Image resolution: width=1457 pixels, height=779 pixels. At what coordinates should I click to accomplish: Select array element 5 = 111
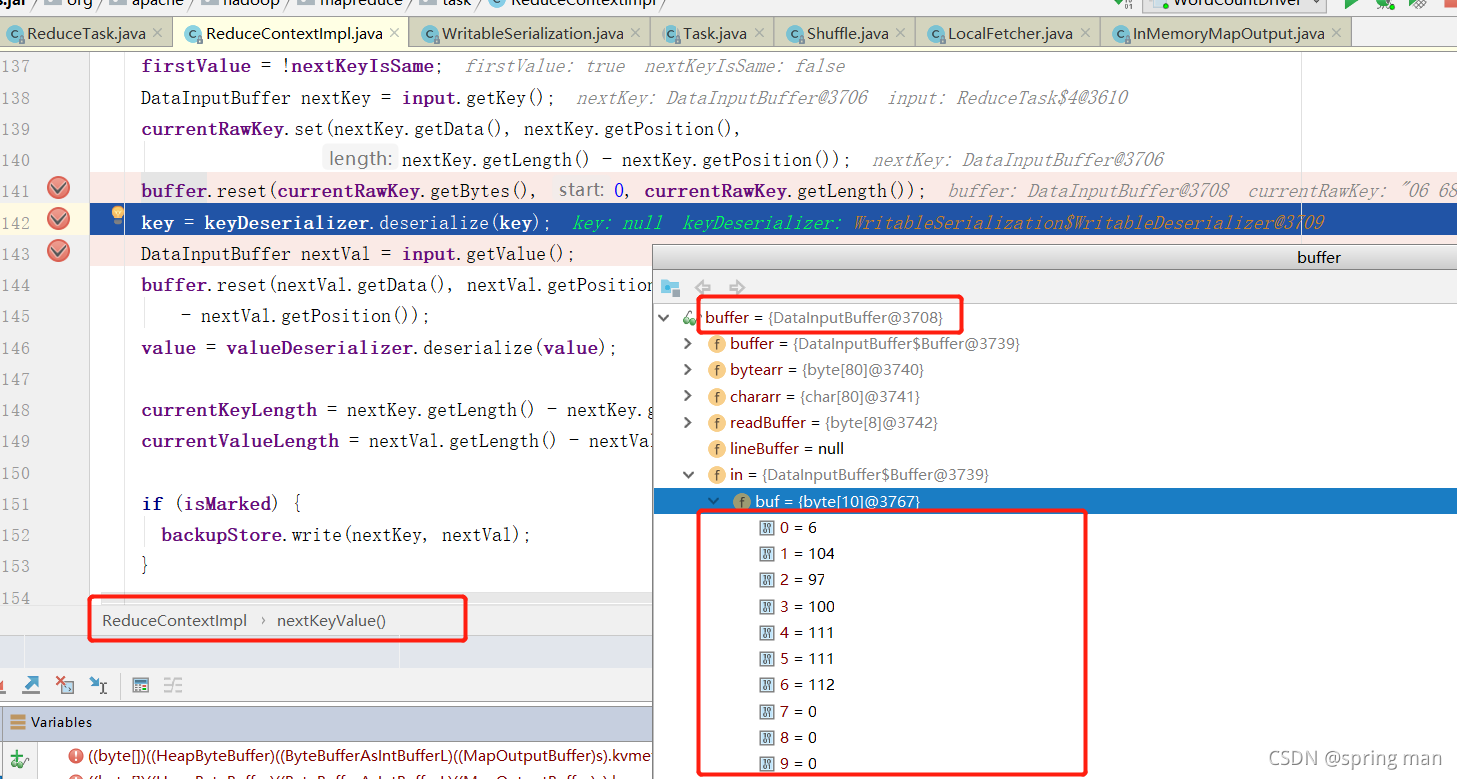(1055, 658)
